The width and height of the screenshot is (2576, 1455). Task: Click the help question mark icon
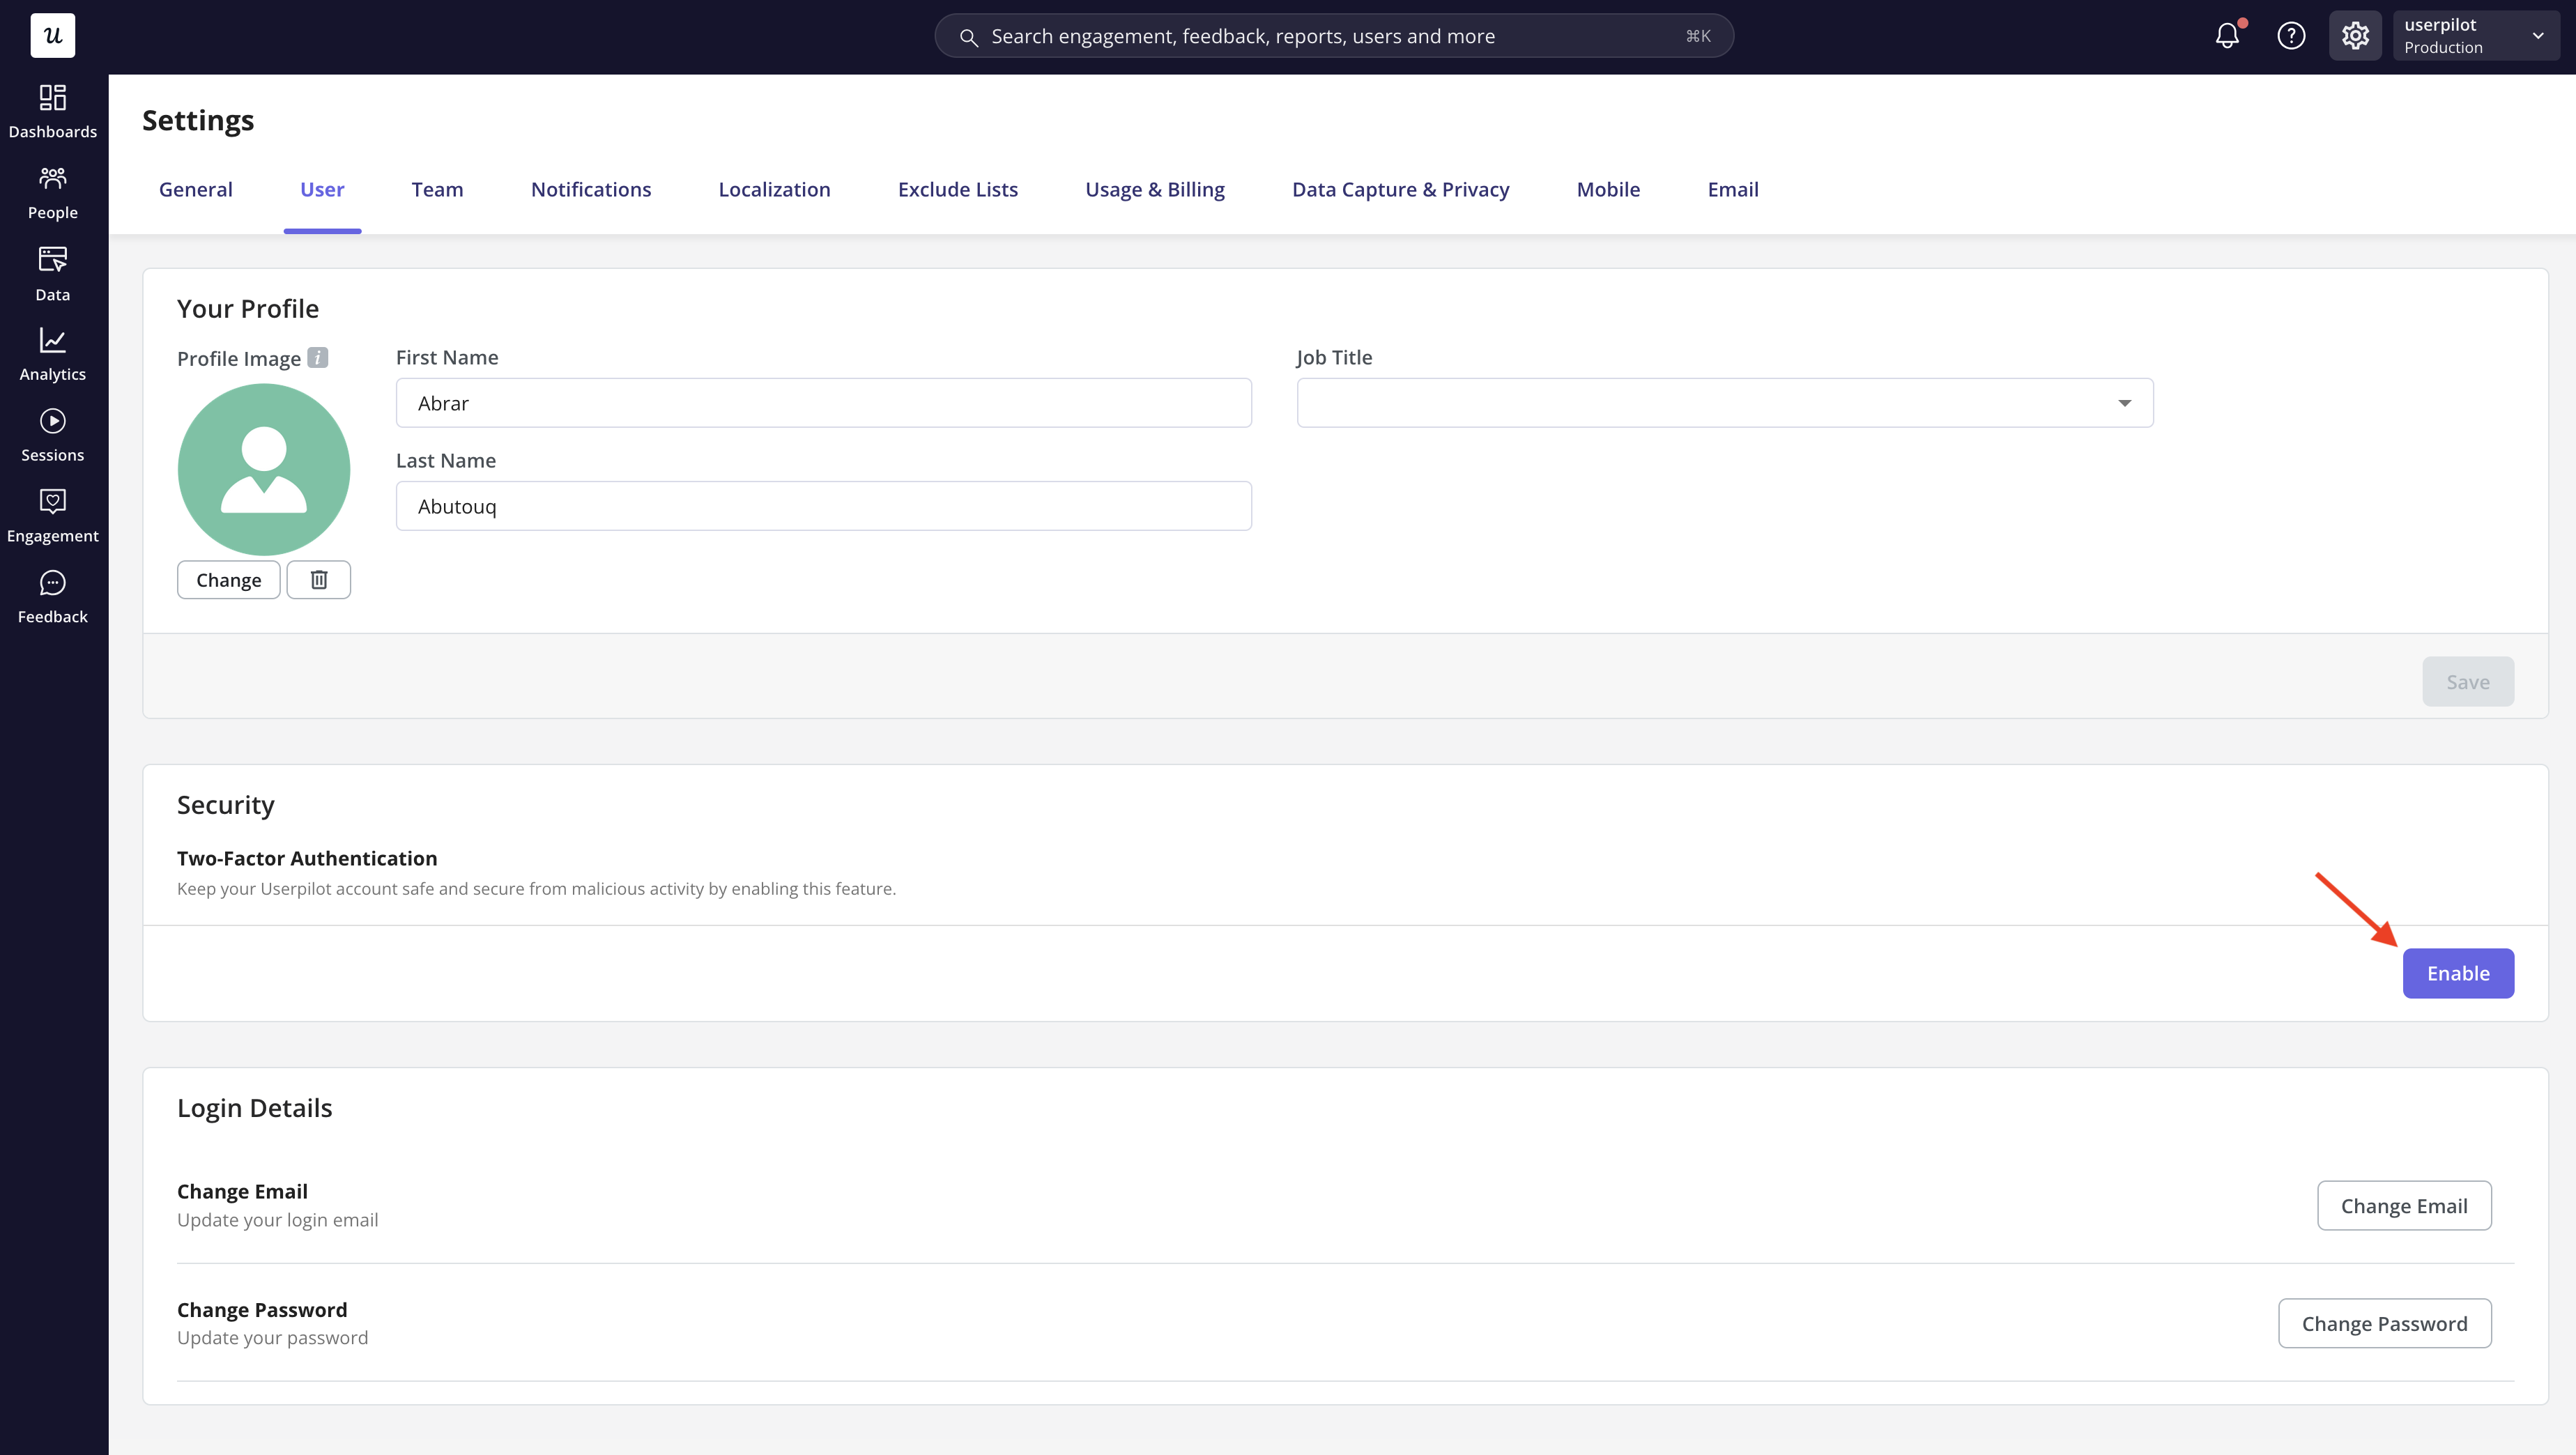pyautogui.click(x=2291, y=36)
